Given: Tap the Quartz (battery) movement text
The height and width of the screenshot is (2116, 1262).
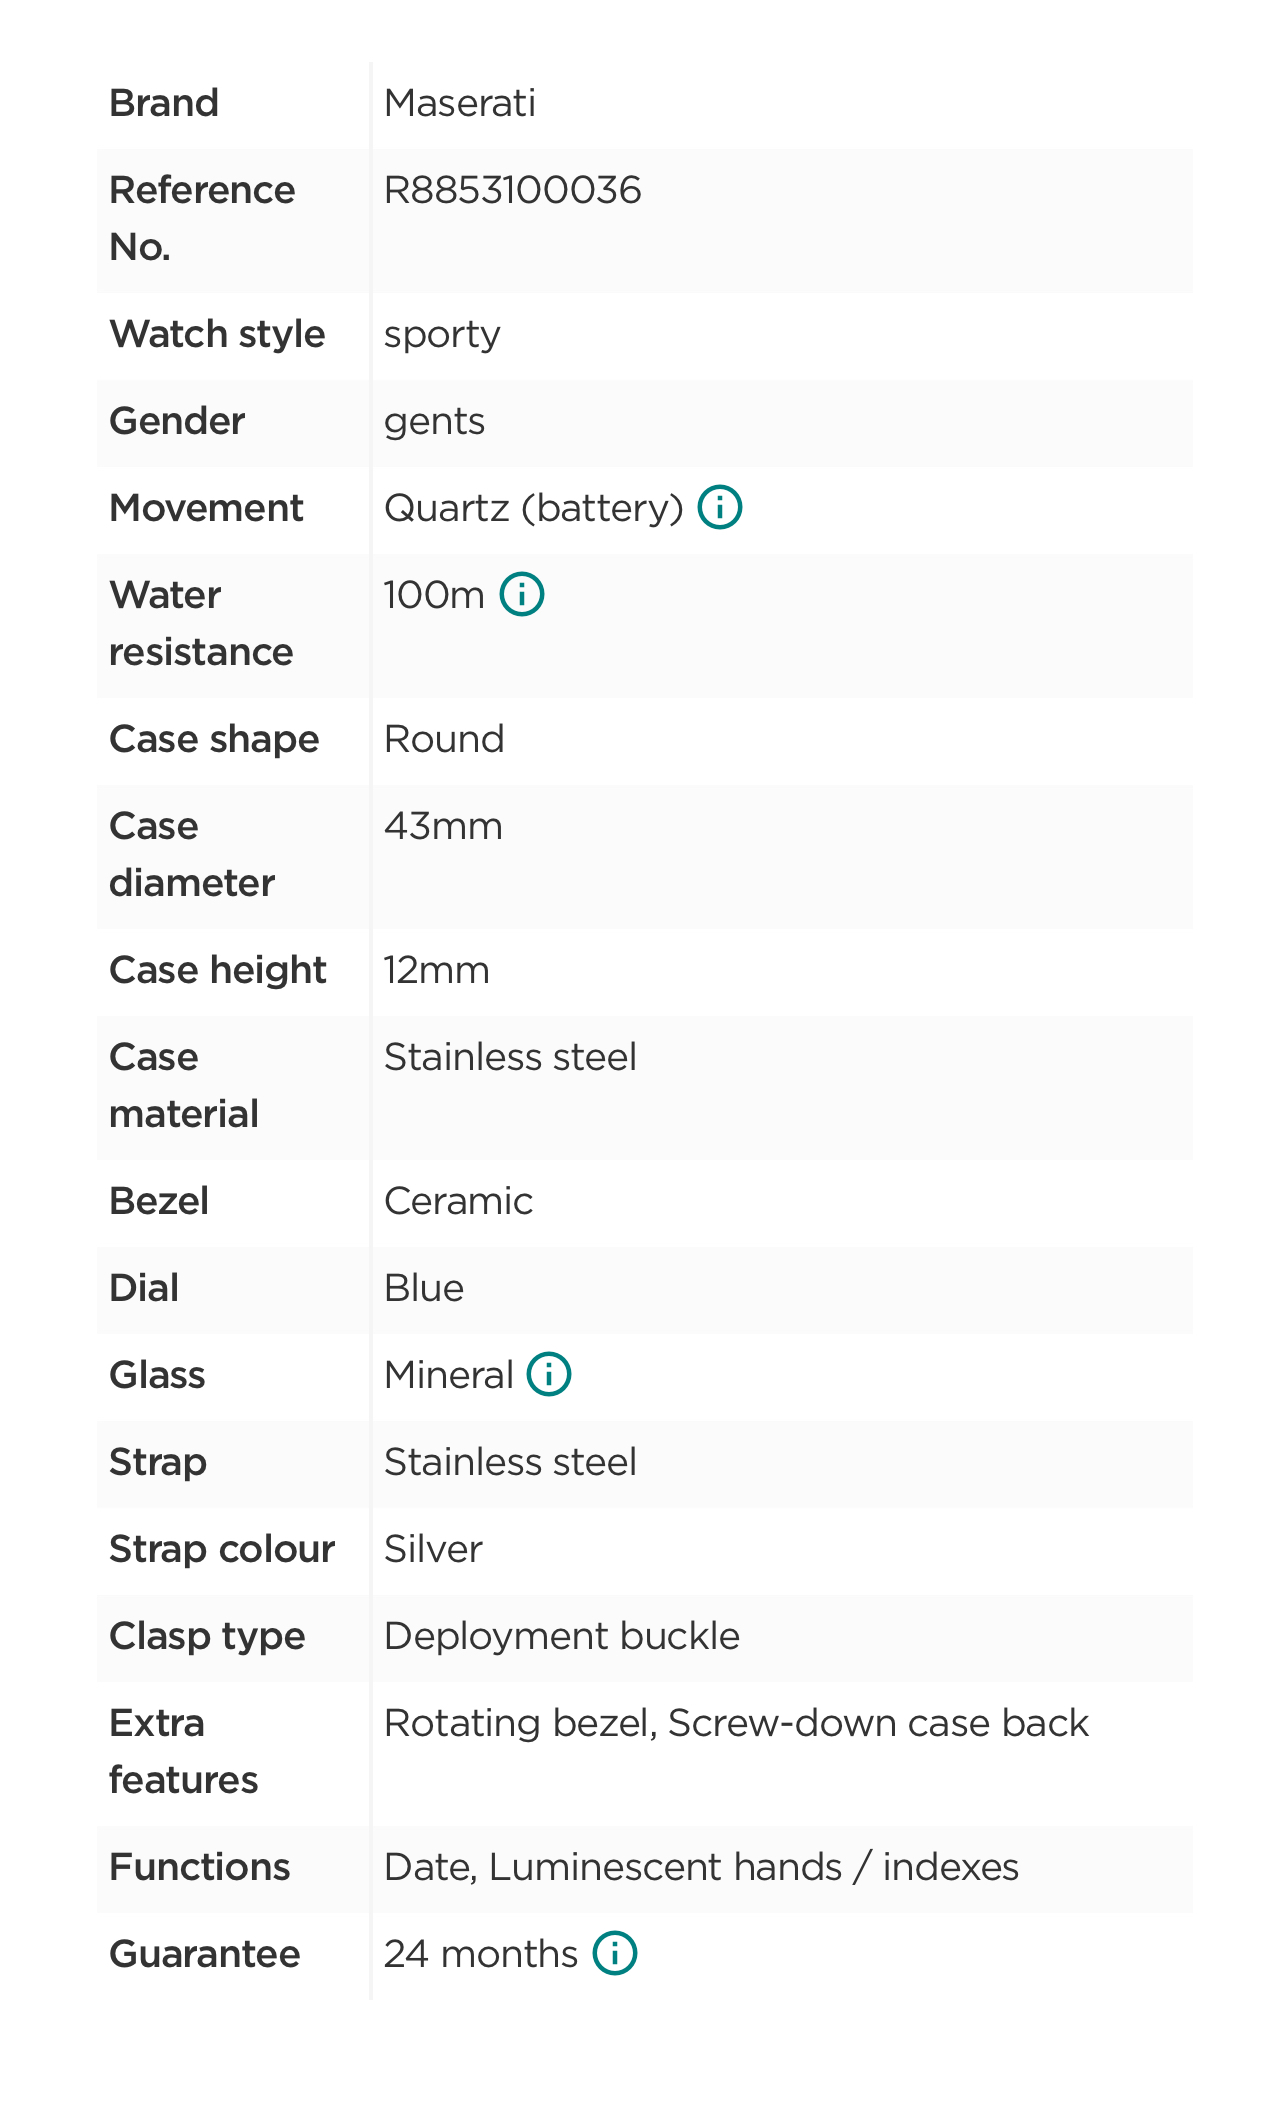Looking at the screenshot, I should [x=533, y=508].
